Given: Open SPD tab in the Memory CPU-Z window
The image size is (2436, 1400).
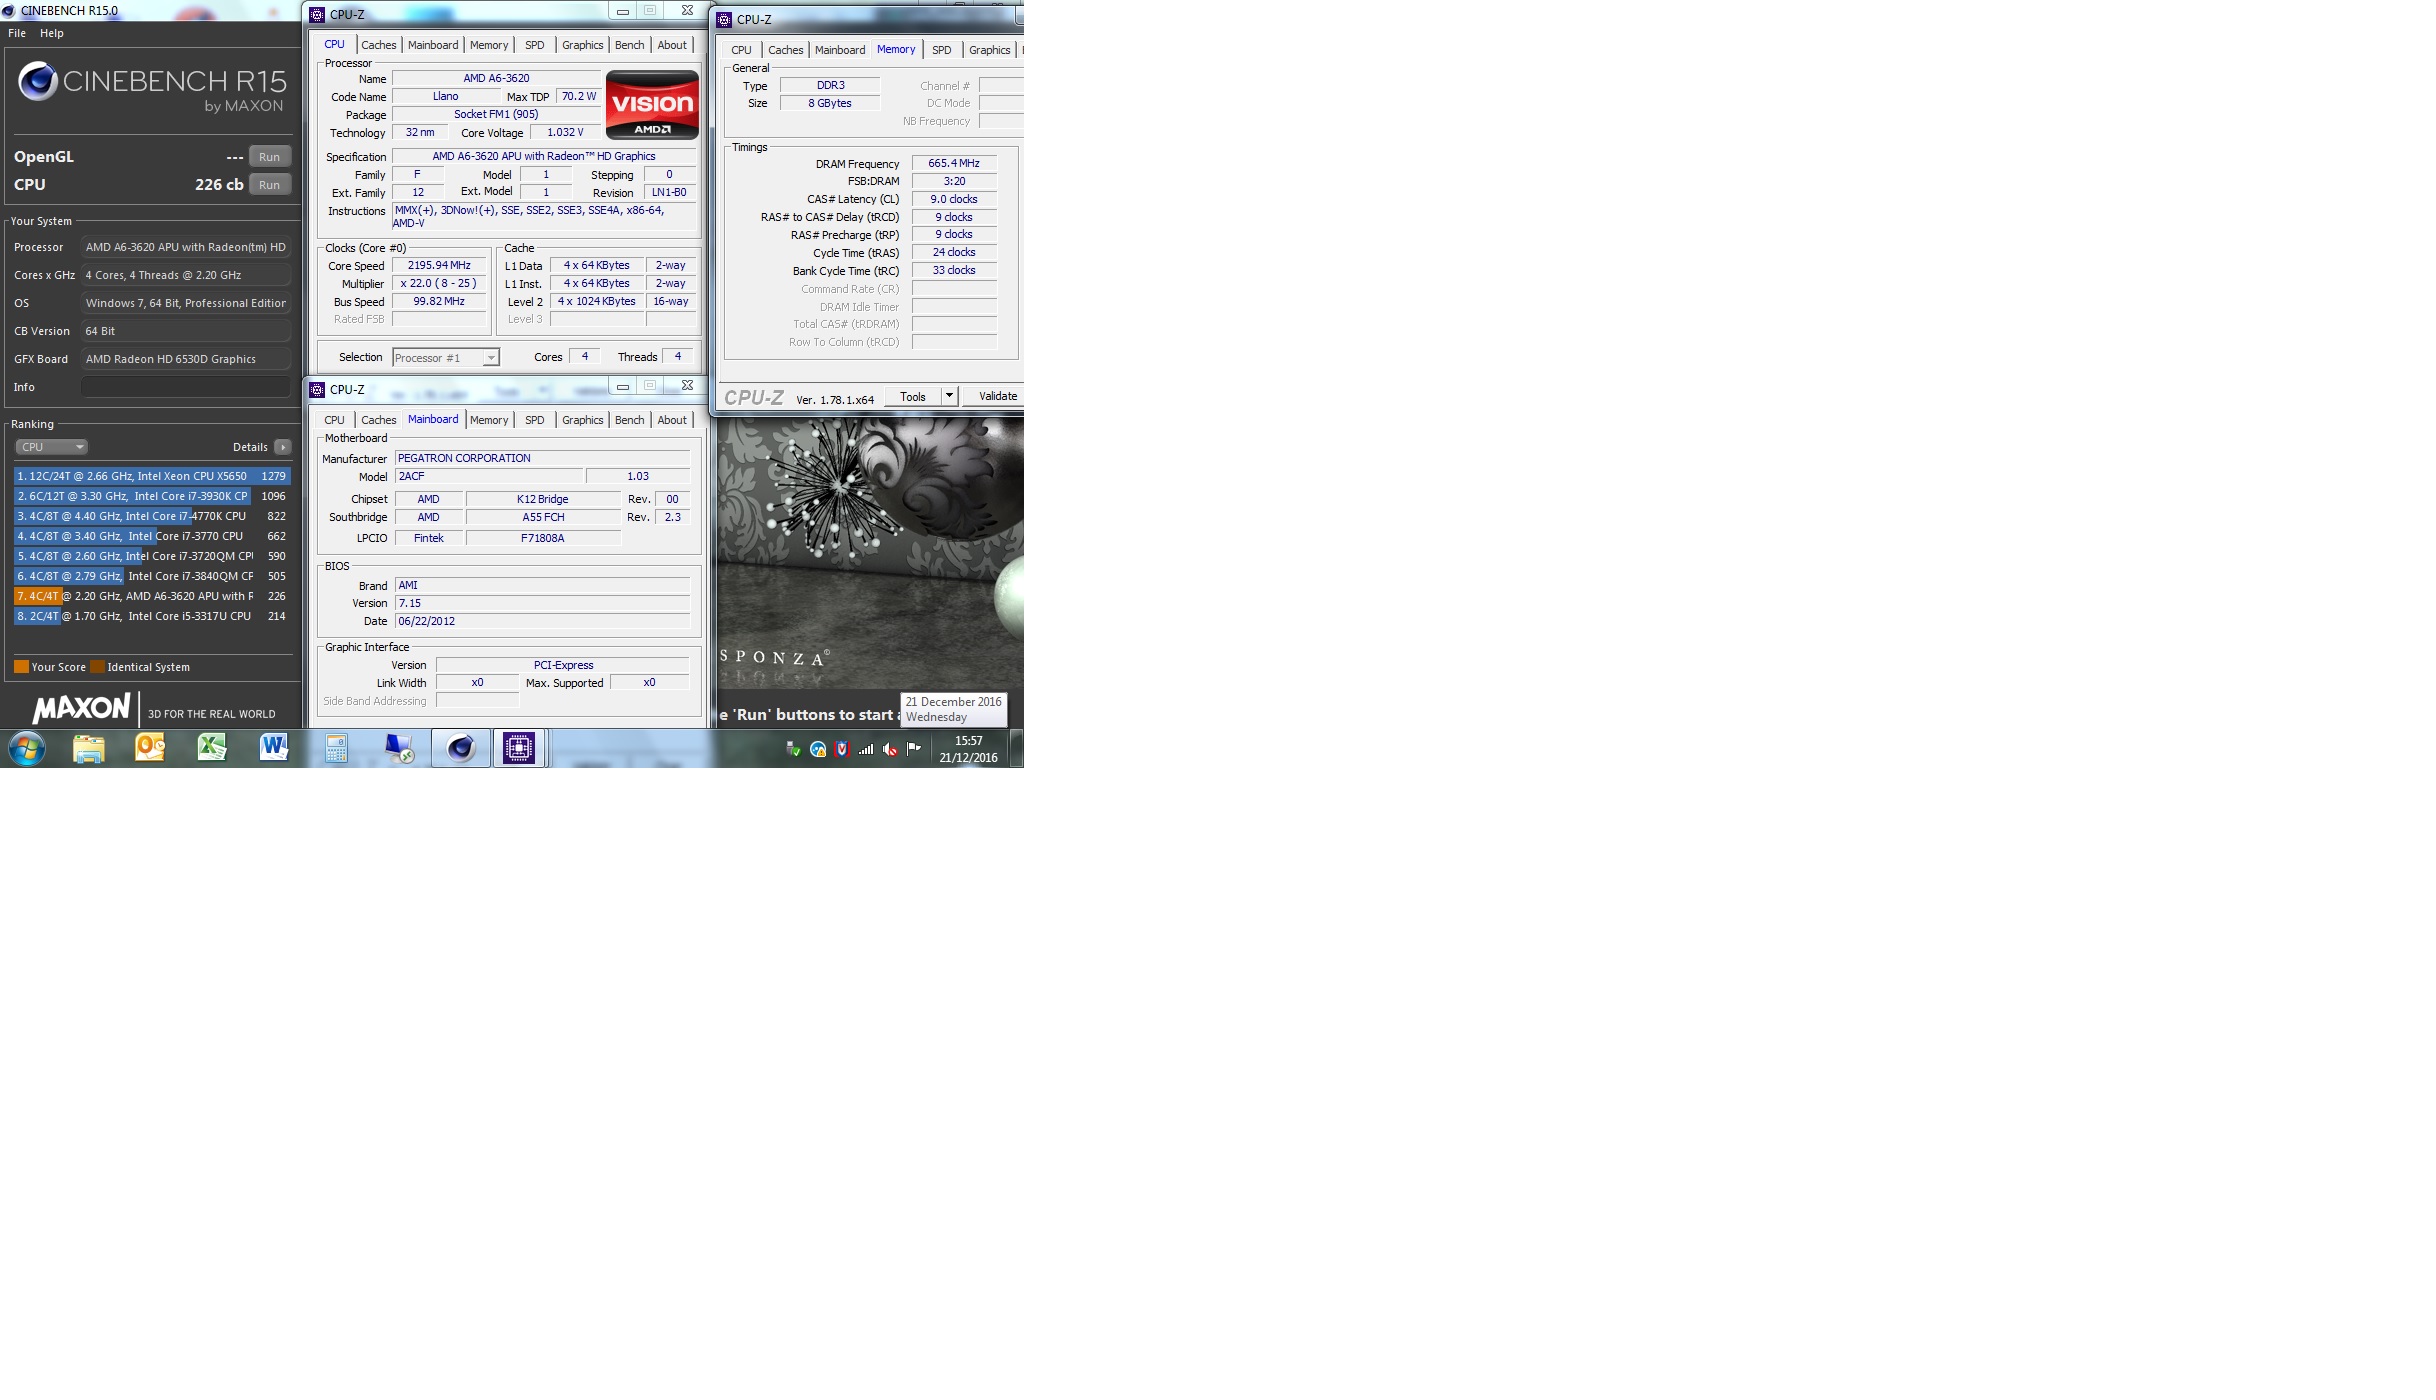Looking at the screenshot, I should (x=941, y=50).
